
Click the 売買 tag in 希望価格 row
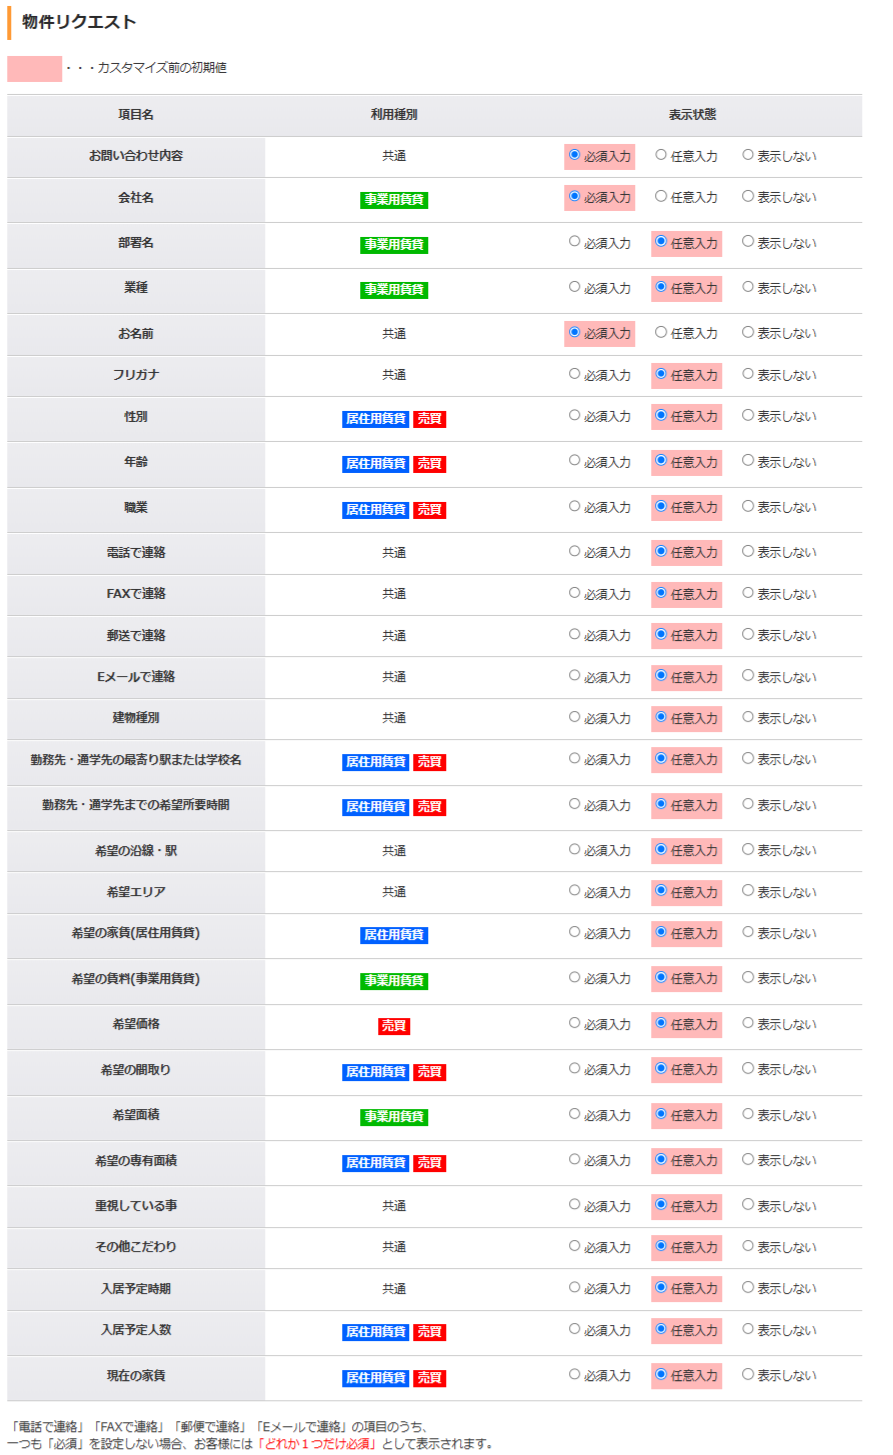394,1026
